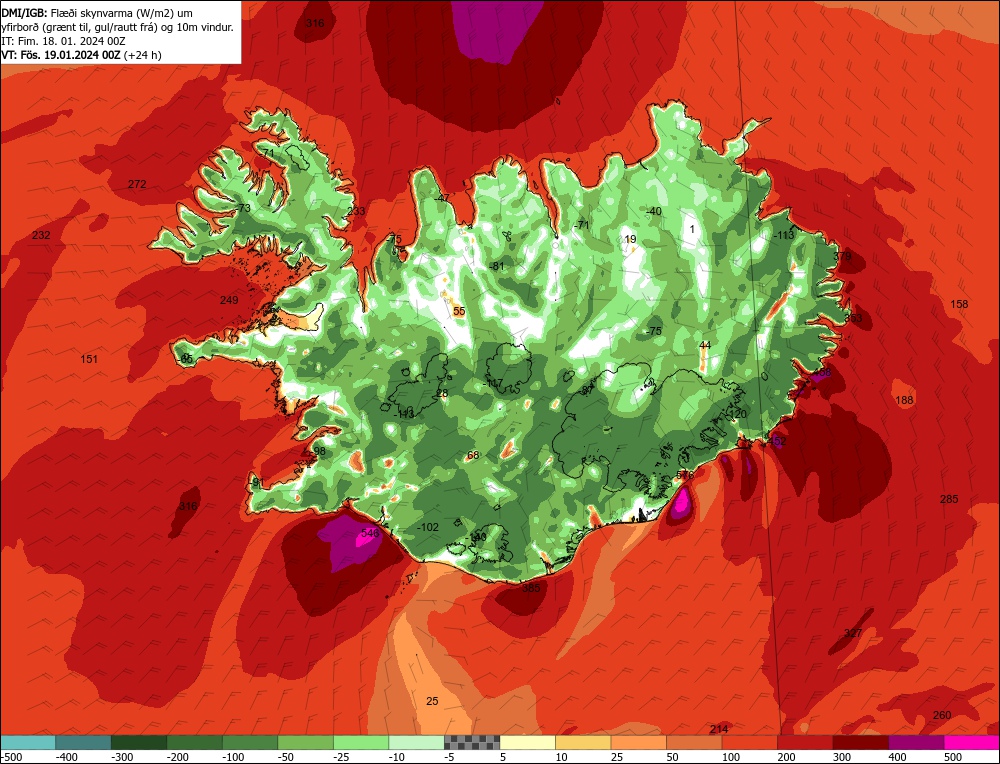Click the map value '385' south of Iceland

point(531,588)
